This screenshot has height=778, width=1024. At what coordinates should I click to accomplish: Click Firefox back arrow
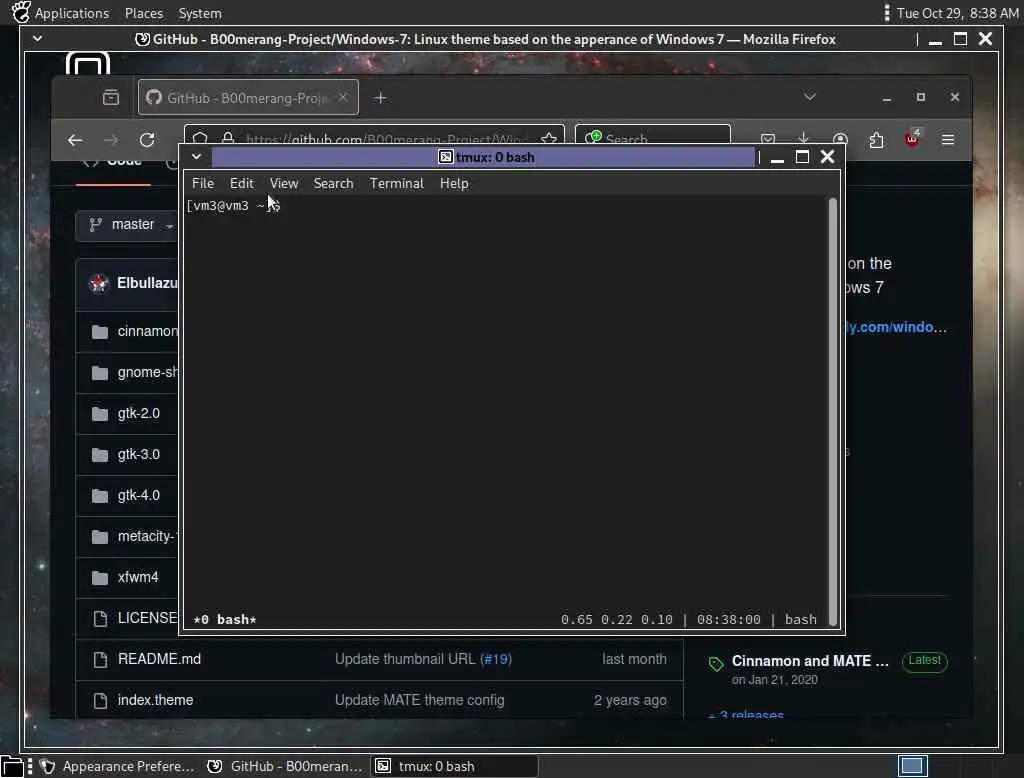coord(75,140)
